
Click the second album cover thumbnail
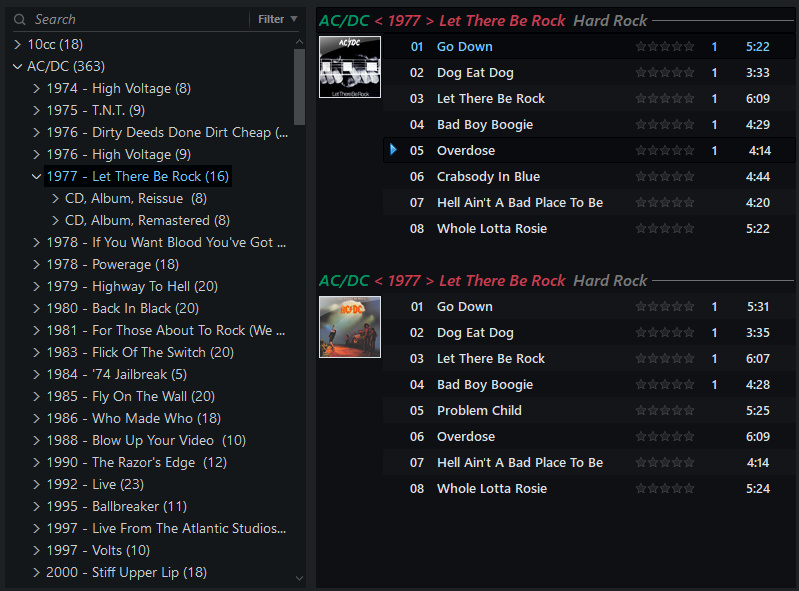tap(349, 327)
